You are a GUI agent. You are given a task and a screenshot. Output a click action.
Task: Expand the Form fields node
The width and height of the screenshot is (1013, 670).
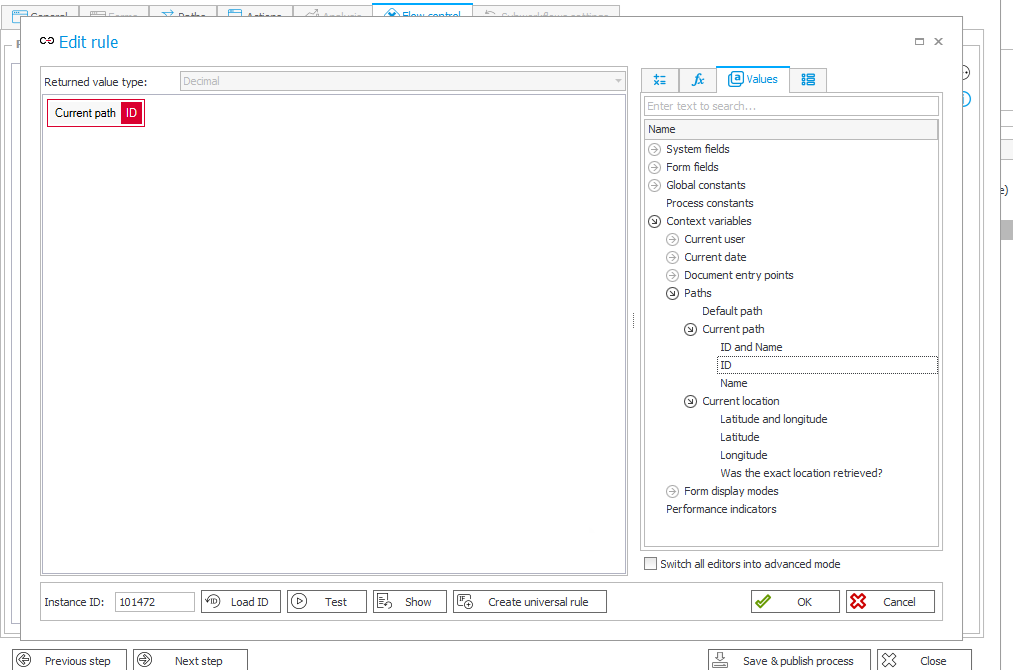click(654, 167)
